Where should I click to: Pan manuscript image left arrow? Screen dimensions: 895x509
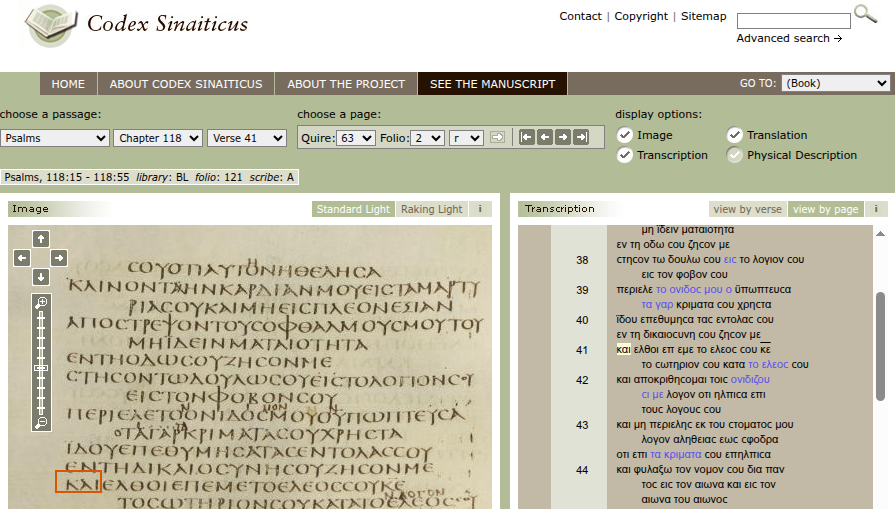pyautogui.click(x=22, y=258)
